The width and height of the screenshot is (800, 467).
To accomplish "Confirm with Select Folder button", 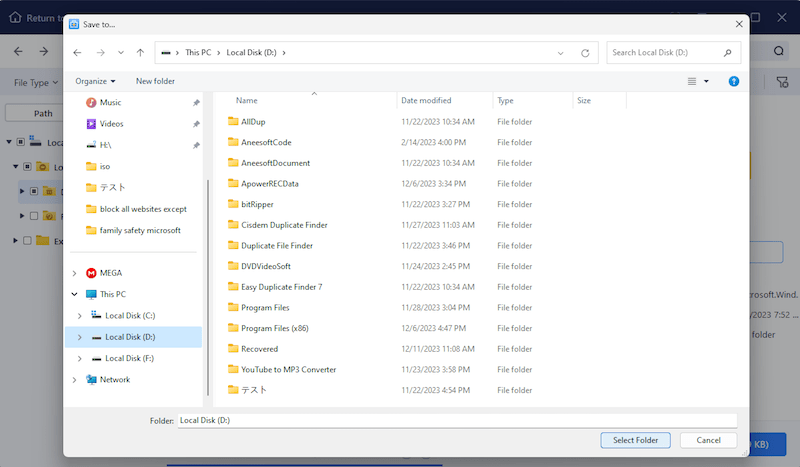I will pos(635,440).
